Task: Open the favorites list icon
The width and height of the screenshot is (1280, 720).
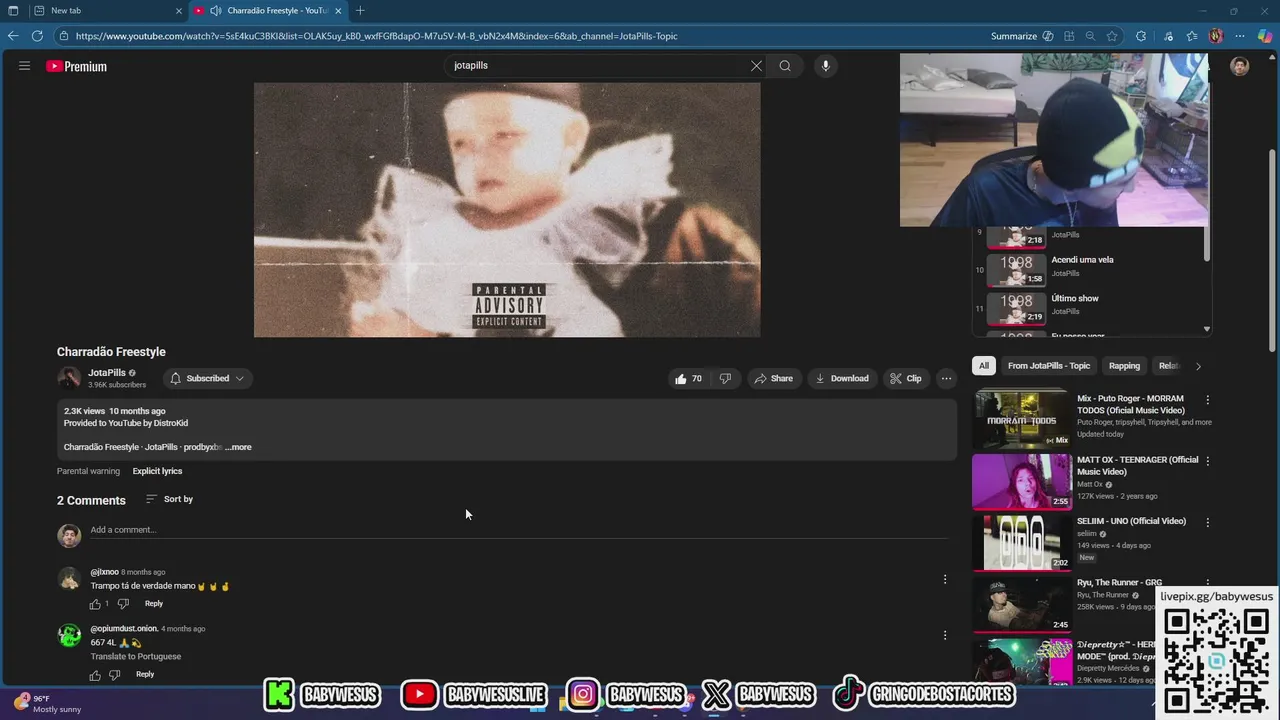Action: point(1191,36)
